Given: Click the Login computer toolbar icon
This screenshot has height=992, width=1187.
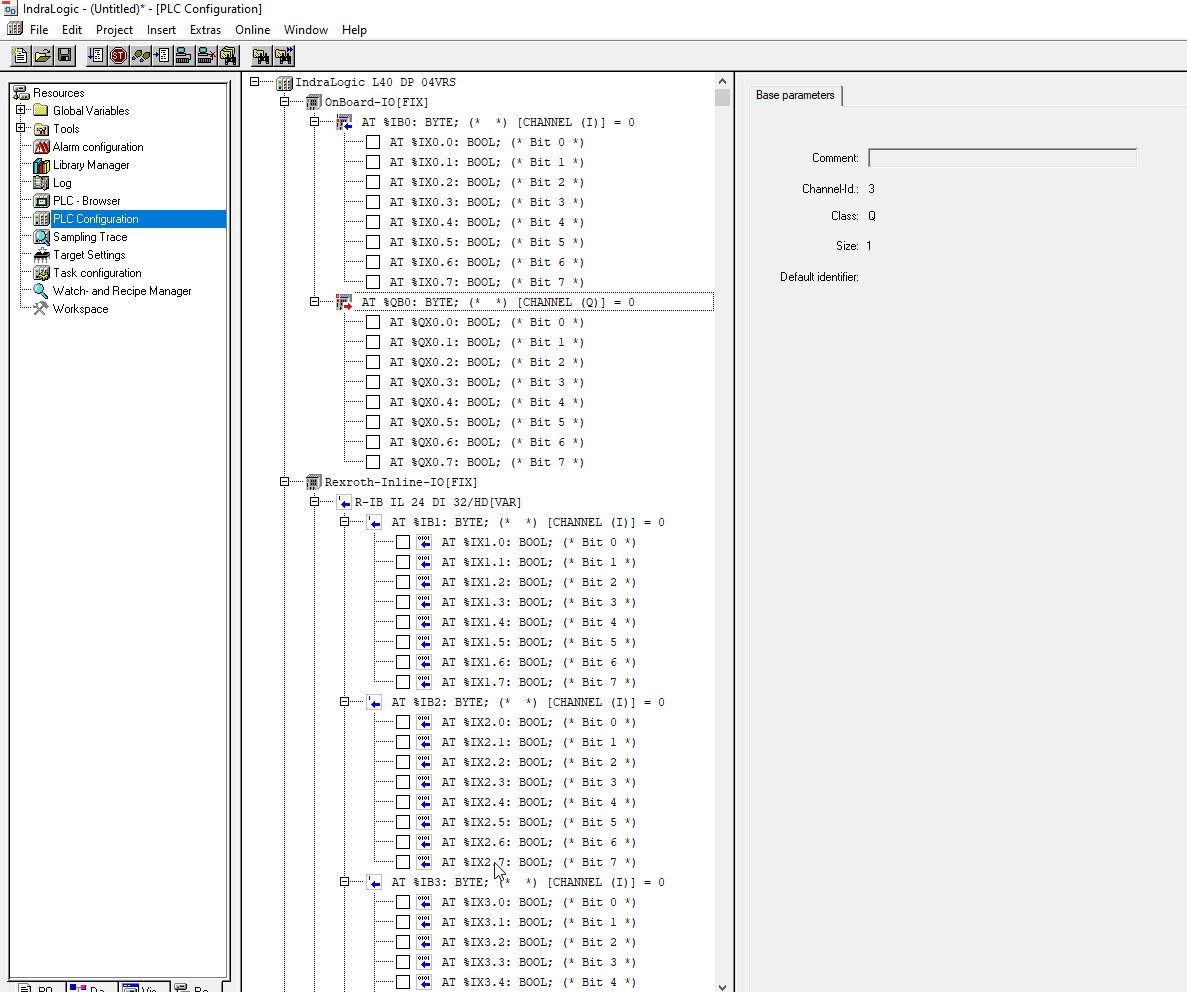Looking at the screenshot, I should point(184,56).
